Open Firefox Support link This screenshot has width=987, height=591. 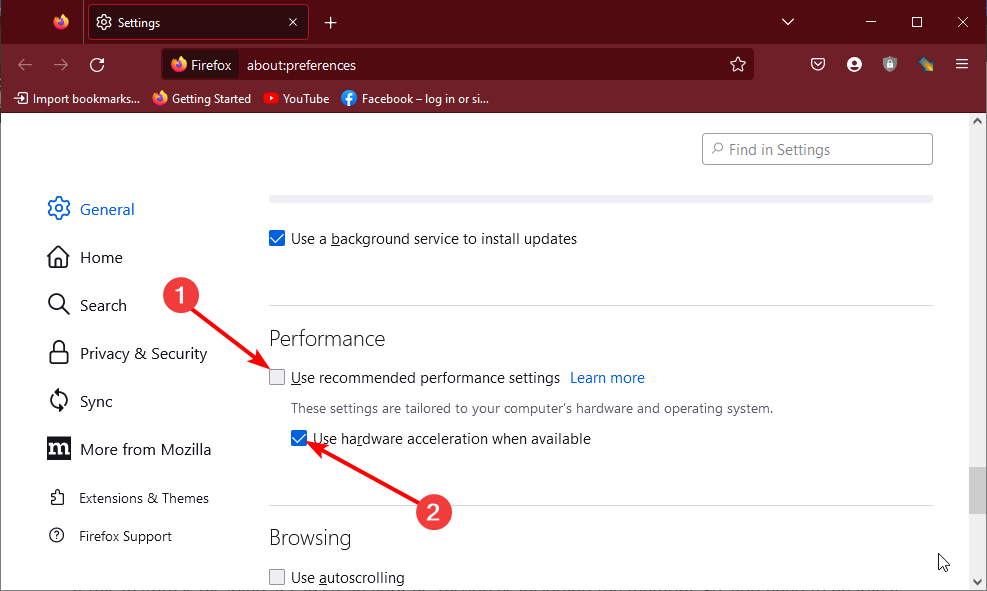(x=110, y=536)
